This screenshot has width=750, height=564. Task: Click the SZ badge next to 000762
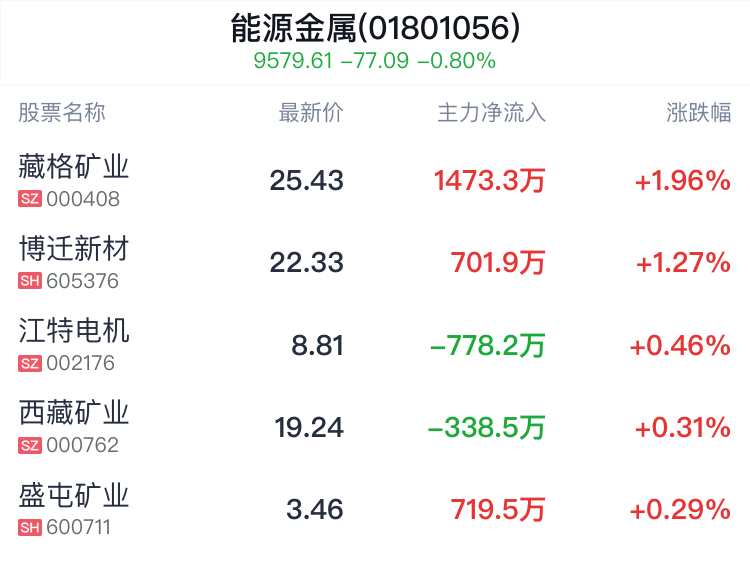tap(30, 445)
